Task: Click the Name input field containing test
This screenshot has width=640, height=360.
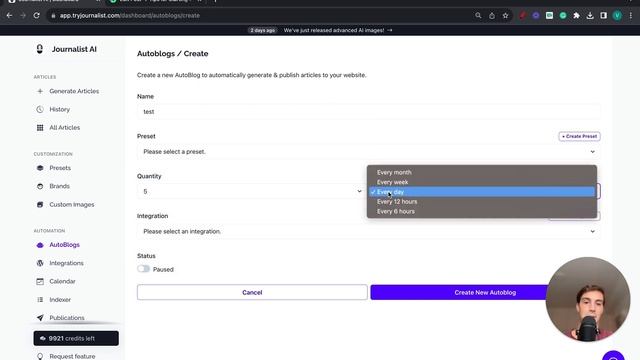Action: point(369,112)
